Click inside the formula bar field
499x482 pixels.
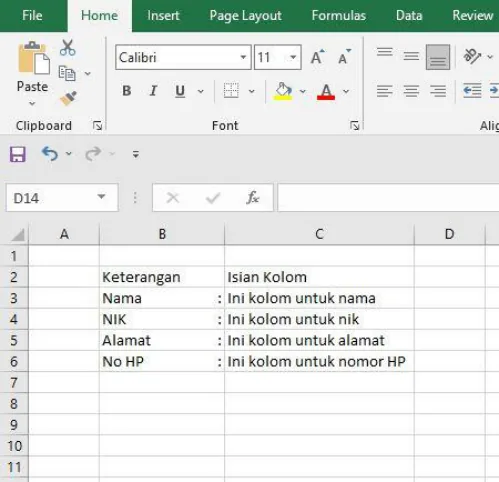tap(388, 198)
